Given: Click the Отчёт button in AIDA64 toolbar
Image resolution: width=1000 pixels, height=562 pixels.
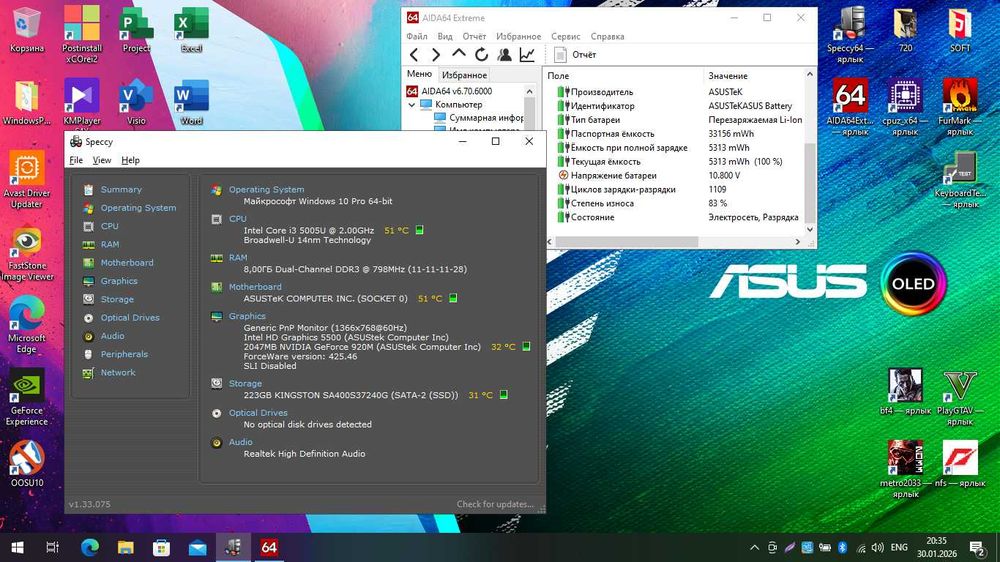Looking at the screenshot, I should [575, 55].
